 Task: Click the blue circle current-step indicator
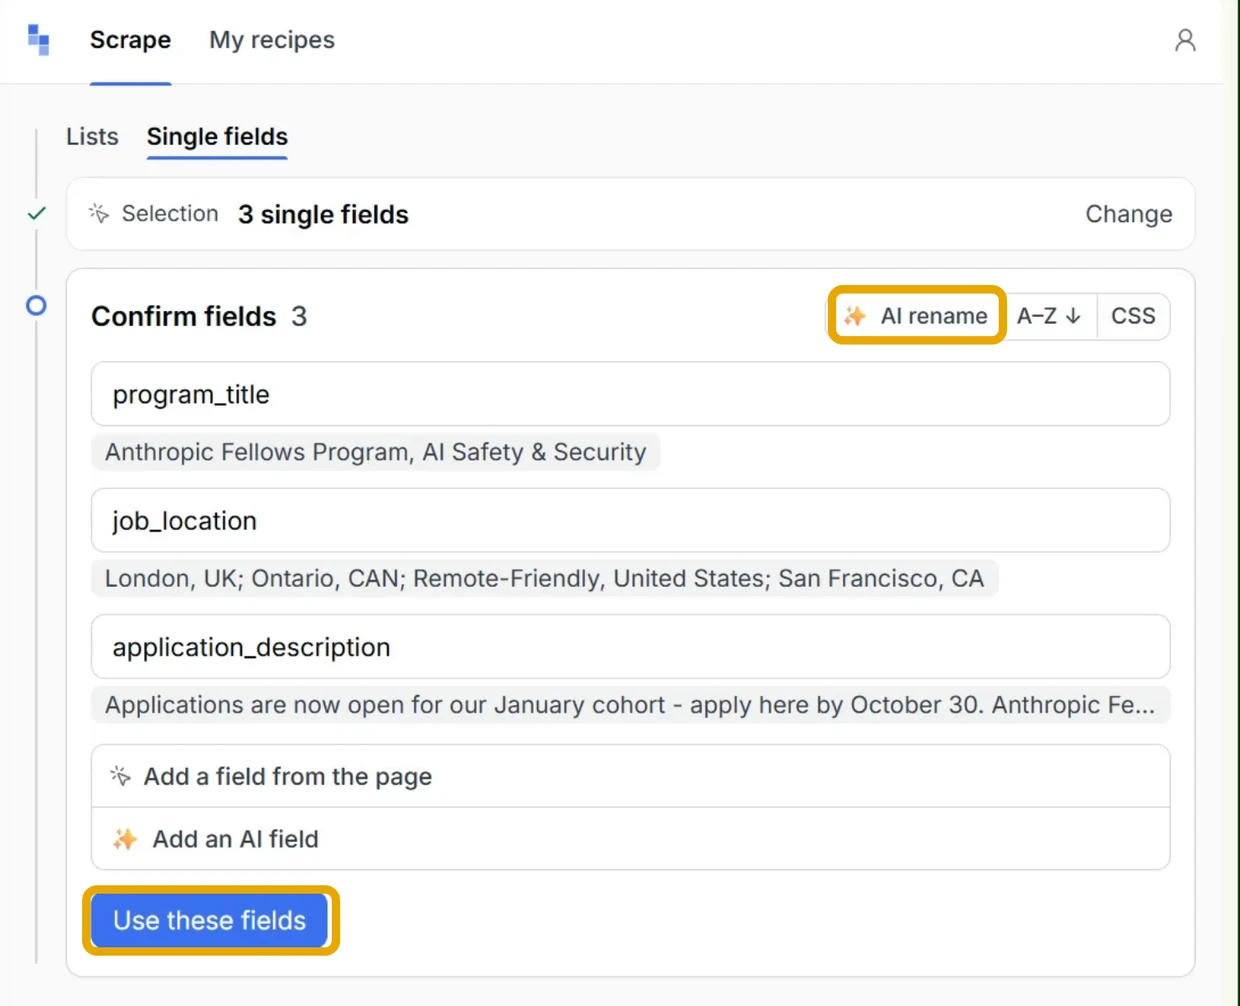36,305
